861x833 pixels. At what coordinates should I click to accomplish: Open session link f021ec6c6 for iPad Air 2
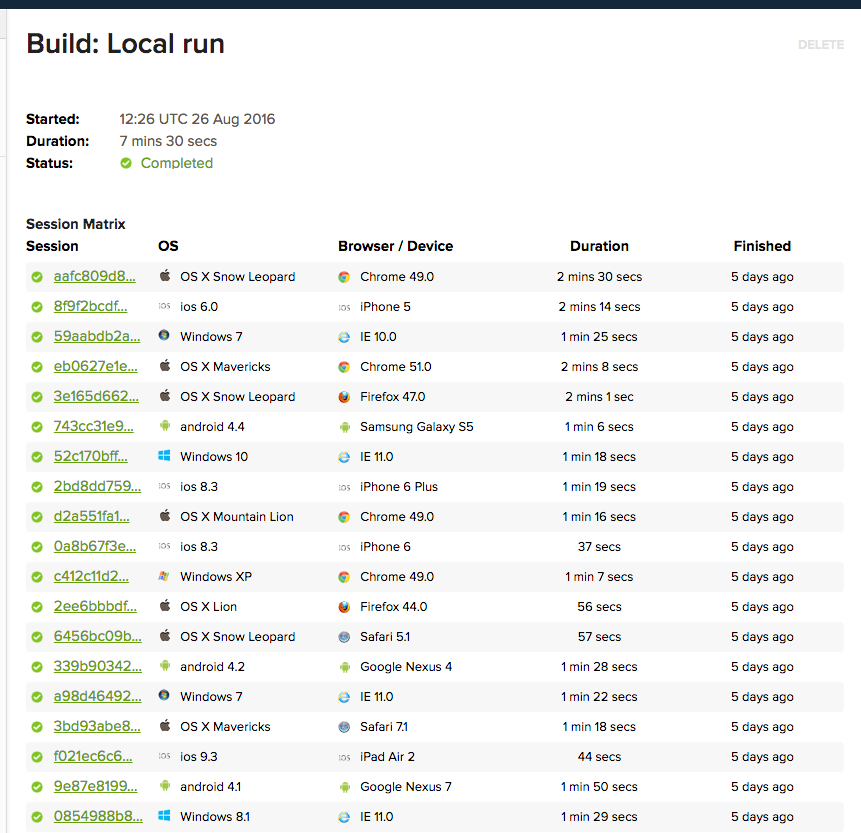pyautogui.click(x=92, y=757)
